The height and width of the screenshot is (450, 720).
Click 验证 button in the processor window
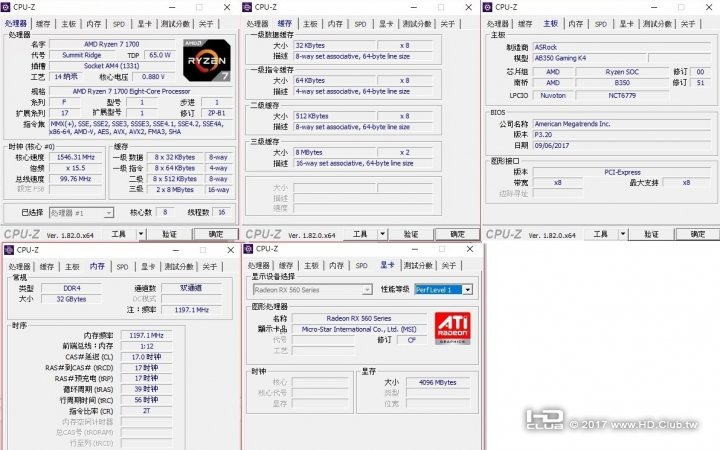click(169, 234)
